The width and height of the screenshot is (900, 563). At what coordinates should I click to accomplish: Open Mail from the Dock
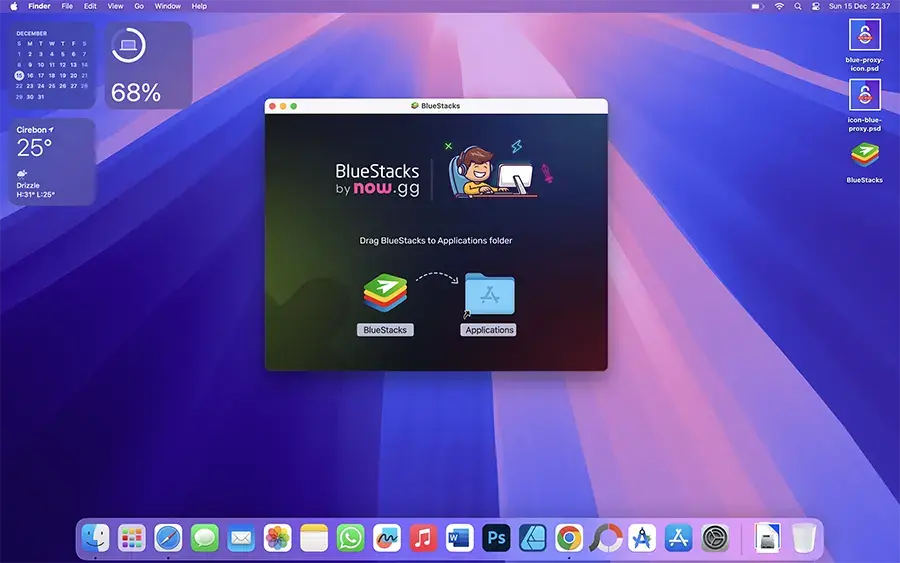click(x=241, y=538)
